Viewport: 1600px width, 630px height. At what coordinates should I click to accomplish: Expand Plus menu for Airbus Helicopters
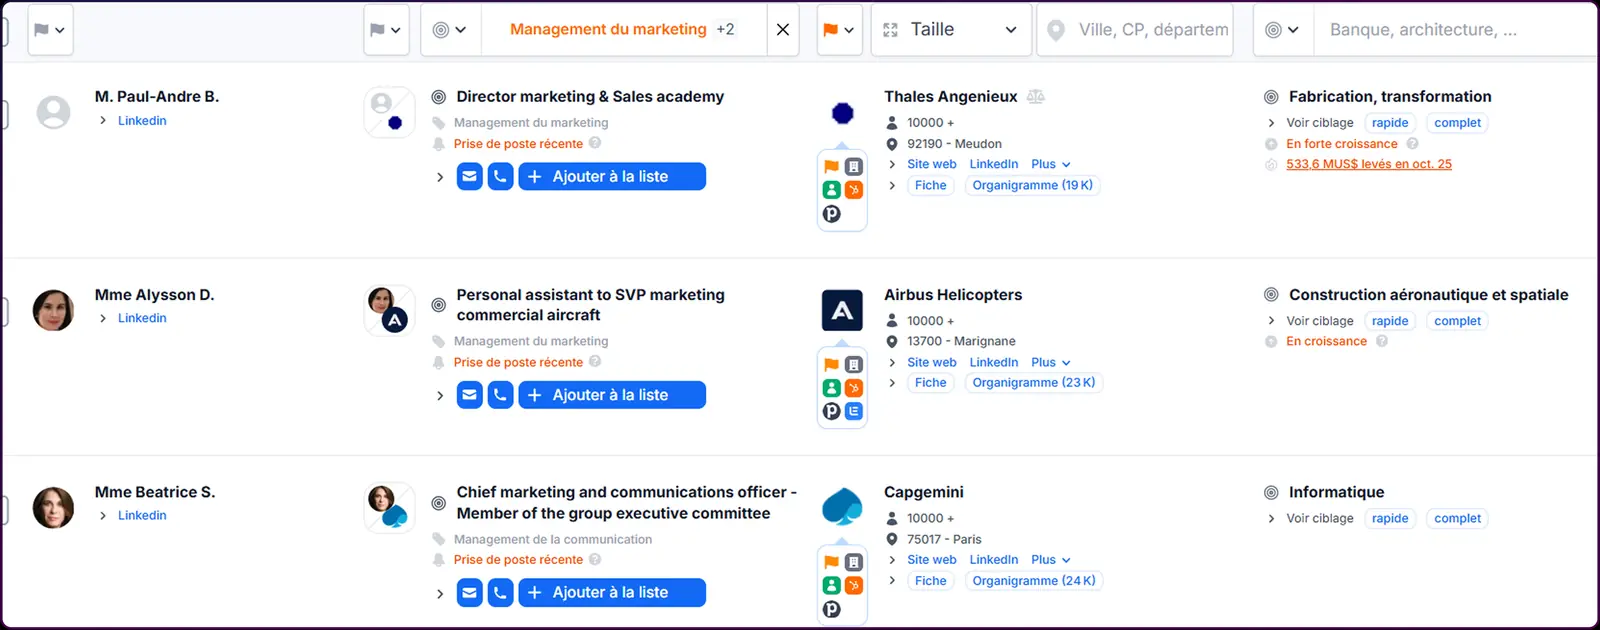(1051, 362)
